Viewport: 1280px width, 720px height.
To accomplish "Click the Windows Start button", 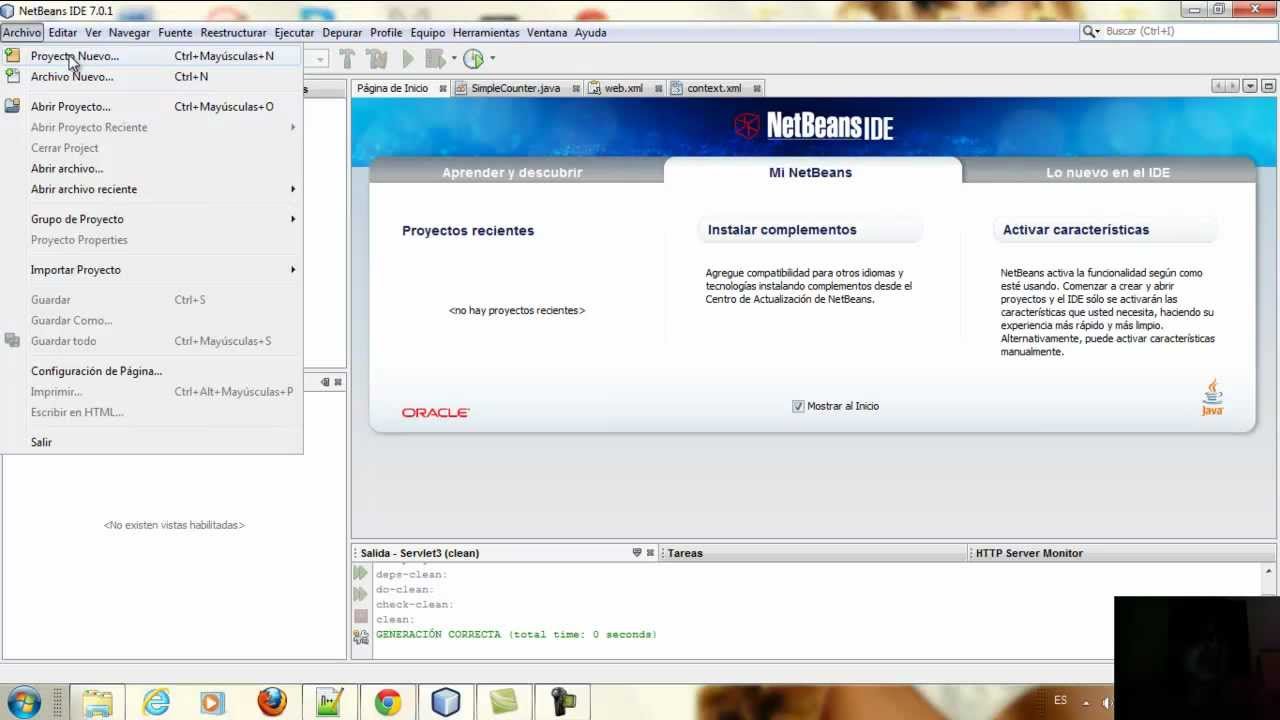I will (x=23, y=702).
